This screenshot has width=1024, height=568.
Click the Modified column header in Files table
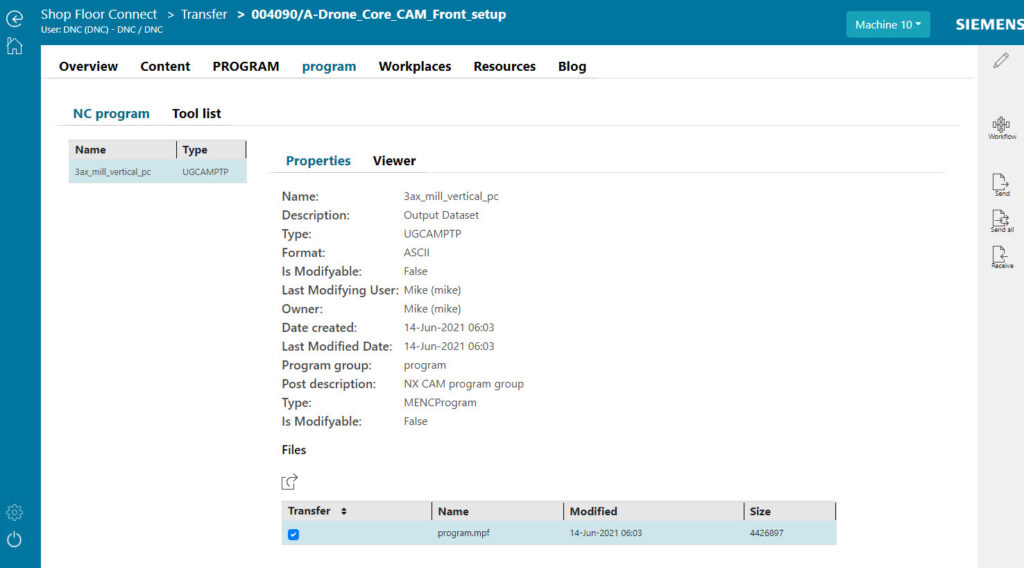pyautogui.click(x=653, y=511)
